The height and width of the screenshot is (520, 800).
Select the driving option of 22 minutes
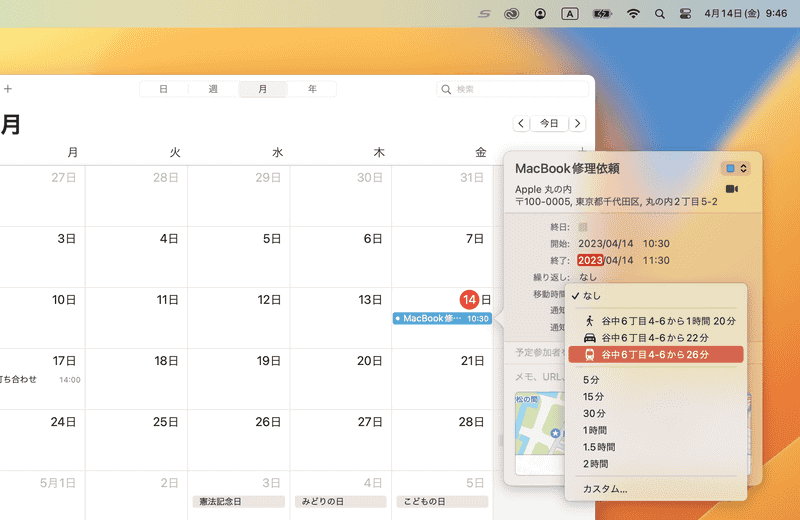pos(656,338)
